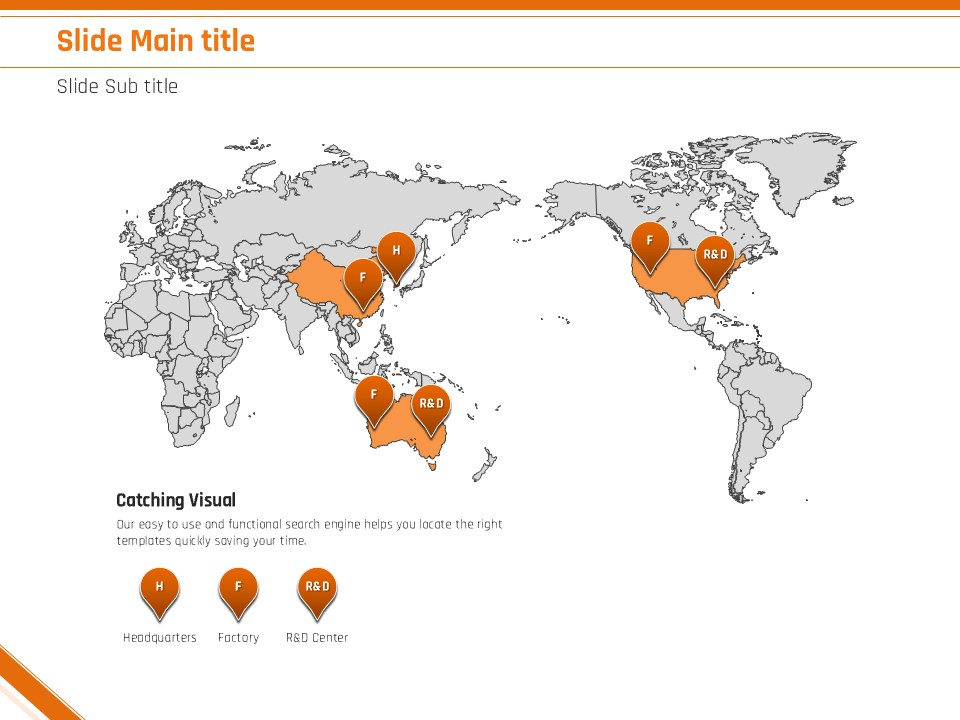Screen dimensions: 960x720
Task: Click the 'Slide Sub title' text
Action: [x=117, y=86]
